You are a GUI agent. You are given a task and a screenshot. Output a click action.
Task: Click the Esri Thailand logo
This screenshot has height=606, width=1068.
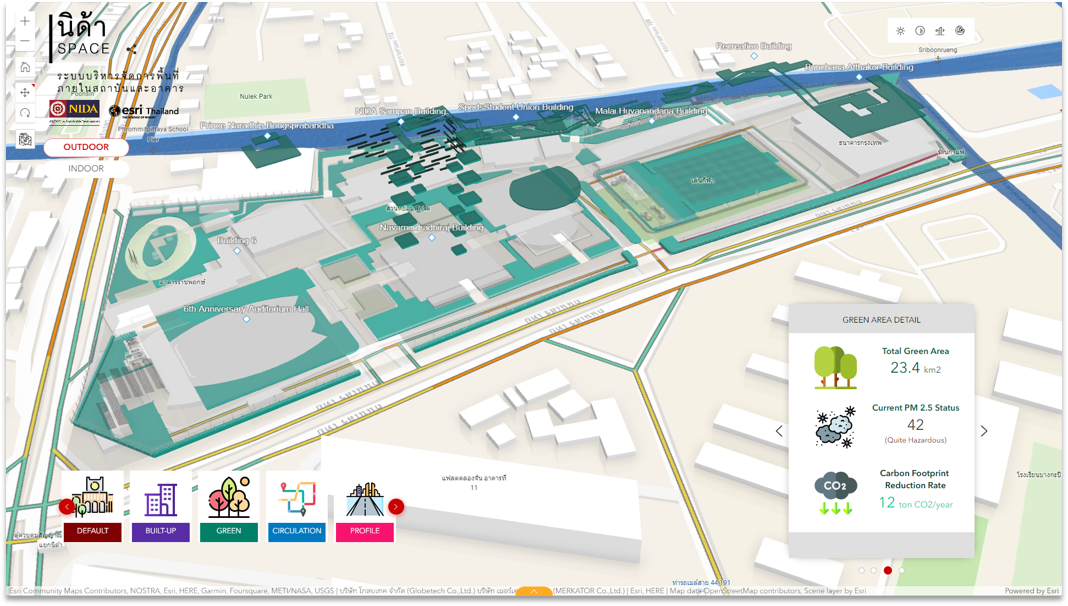(x=144, y=110)
